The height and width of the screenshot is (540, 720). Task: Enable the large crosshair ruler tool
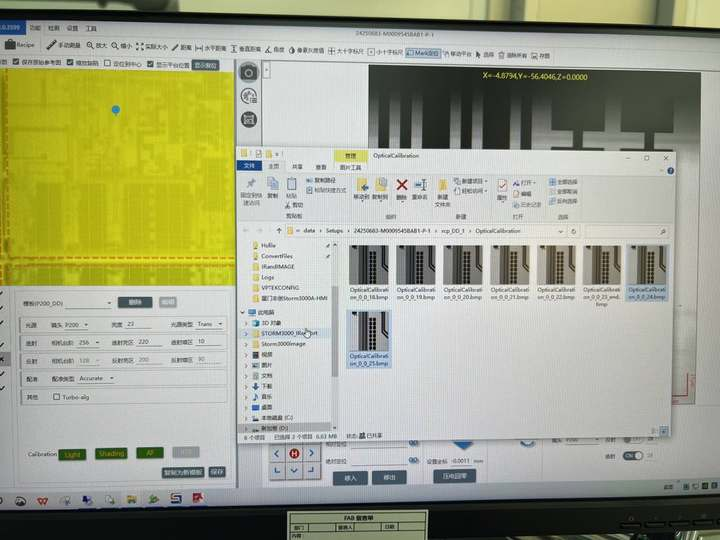click(346, 51)
